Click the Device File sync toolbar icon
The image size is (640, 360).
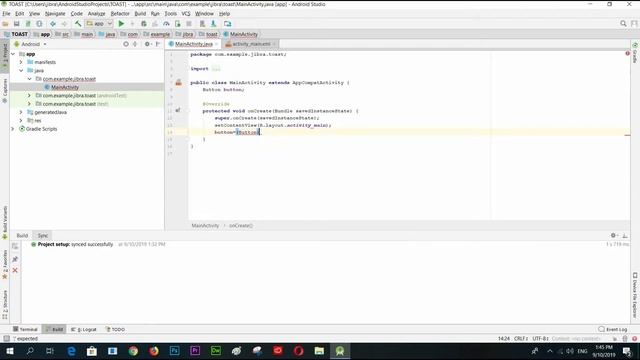click(227, 24)
